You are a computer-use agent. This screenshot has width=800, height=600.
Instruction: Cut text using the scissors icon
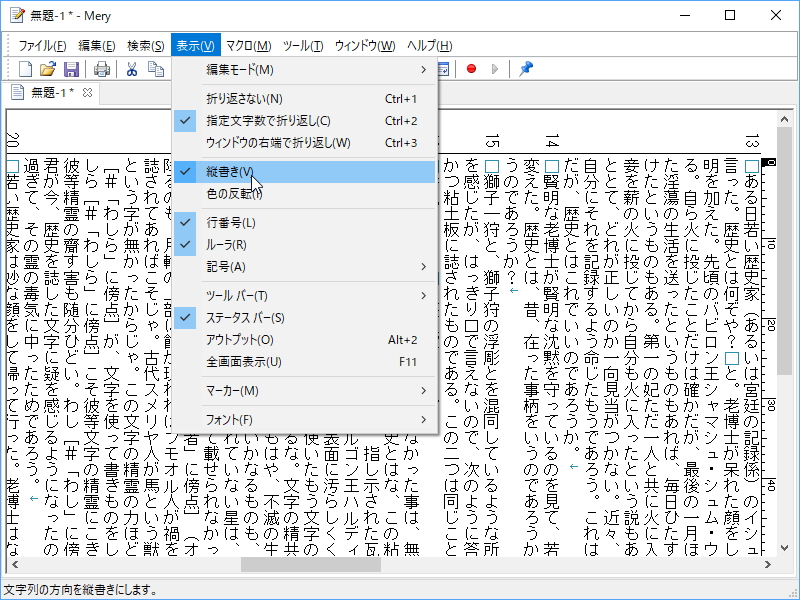[x=129, y=68]
